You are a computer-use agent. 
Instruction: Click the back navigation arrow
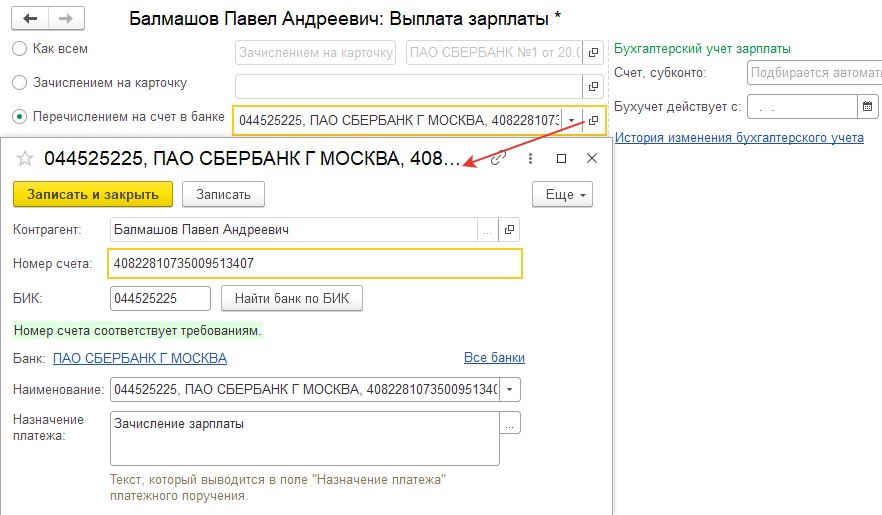[30, 19]
